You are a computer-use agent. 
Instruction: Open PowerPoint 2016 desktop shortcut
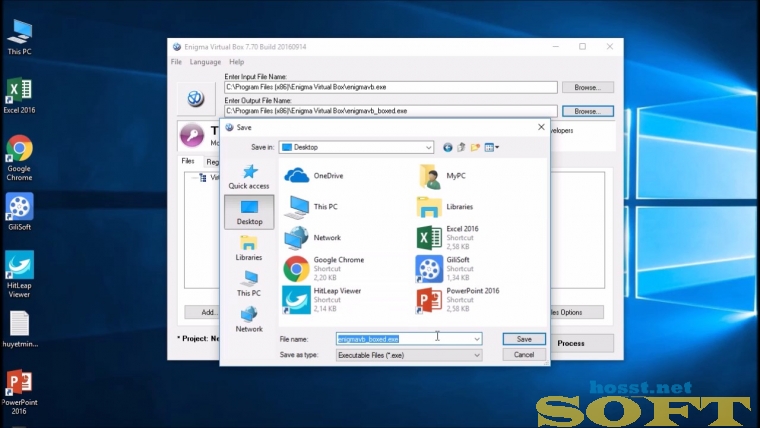(x=19, y=393)
